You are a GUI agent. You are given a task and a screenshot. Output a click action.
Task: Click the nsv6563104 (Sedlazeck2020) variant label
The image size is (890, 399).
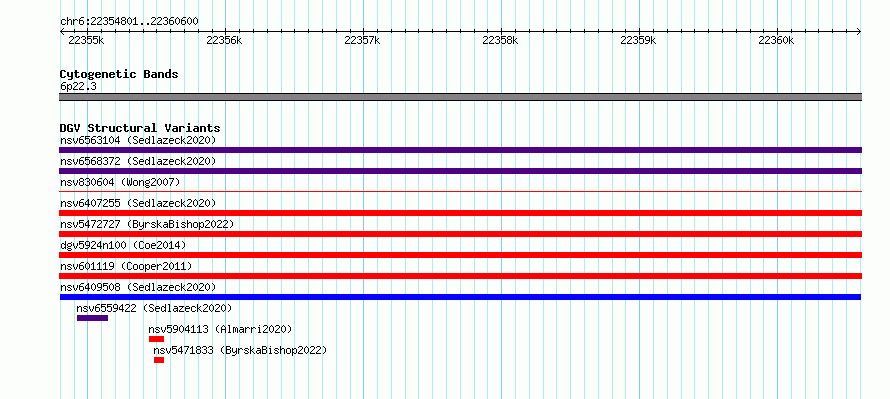click(x=138, y=140)
